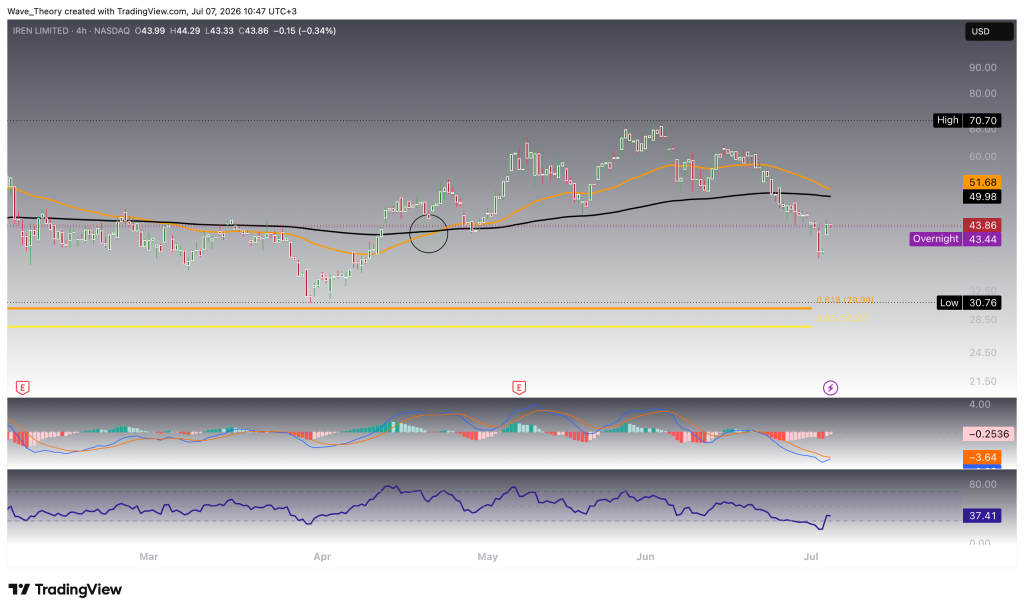The width and height of the screenshot is (1024, 611).
Task: Click the High 70.70 price label
Action: point(967,120)
